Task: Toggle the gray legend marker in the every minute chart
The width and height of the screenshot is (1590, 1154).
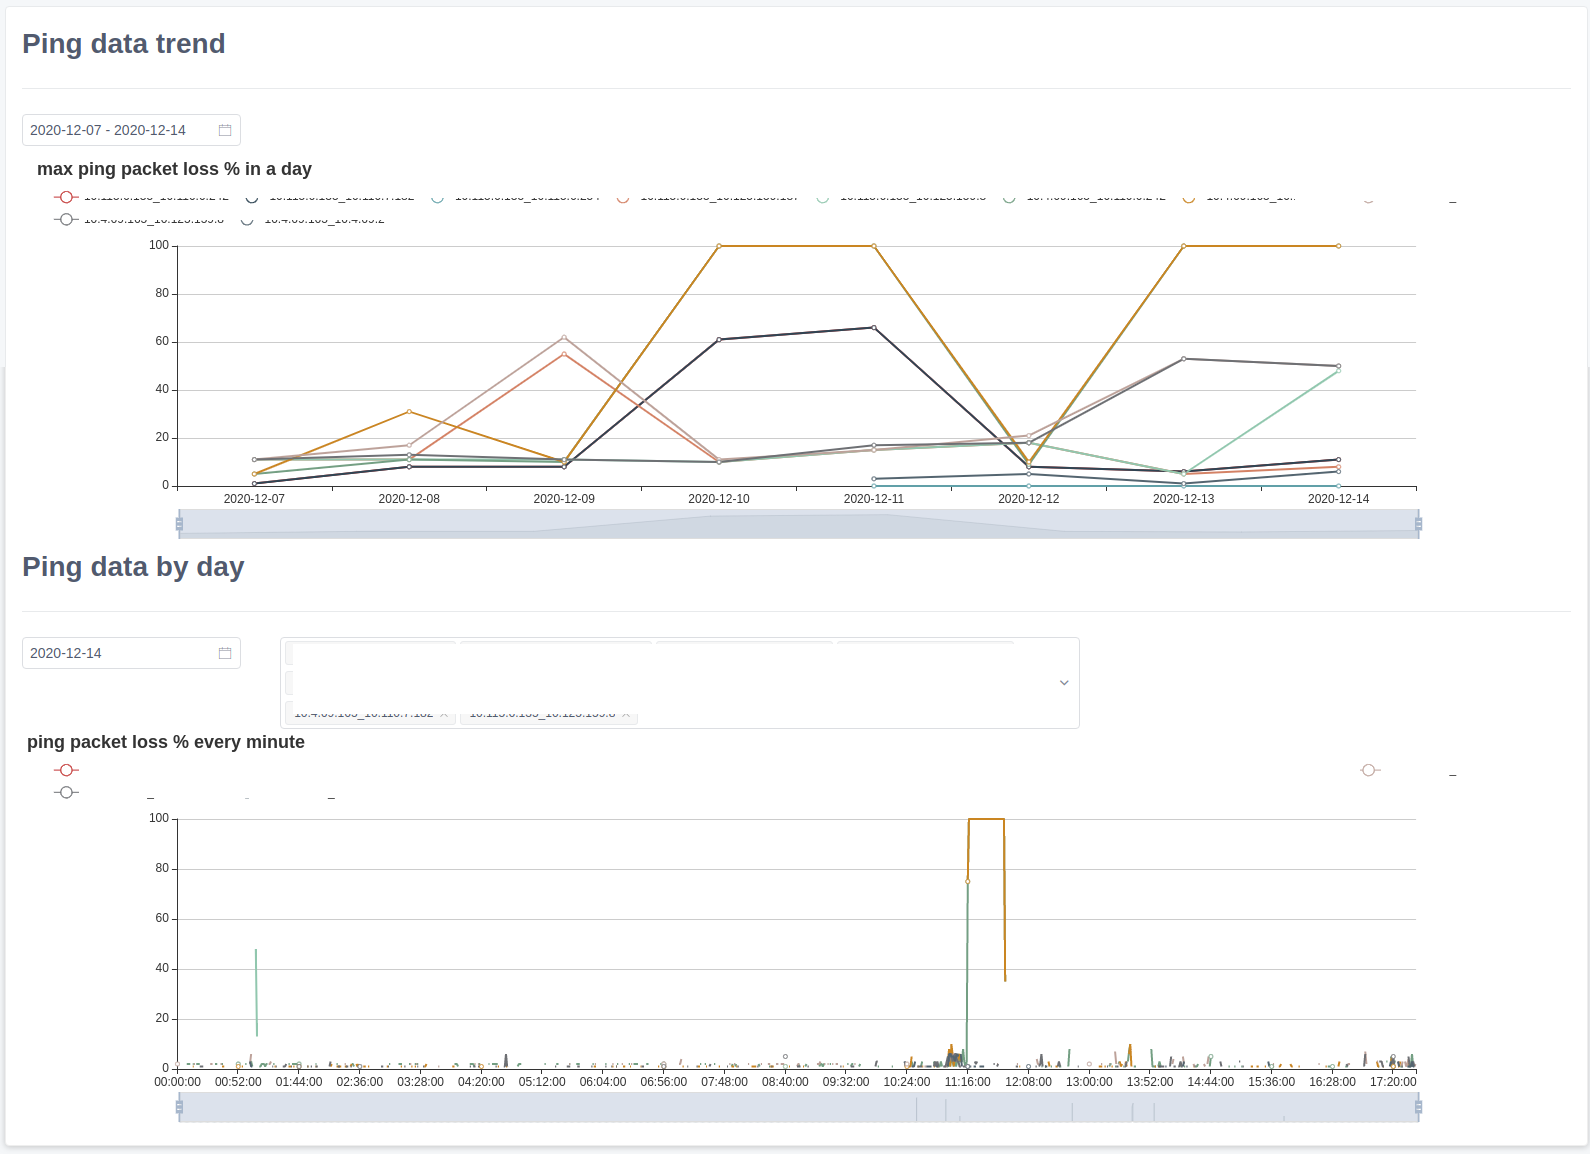Action: coord(66,792)
